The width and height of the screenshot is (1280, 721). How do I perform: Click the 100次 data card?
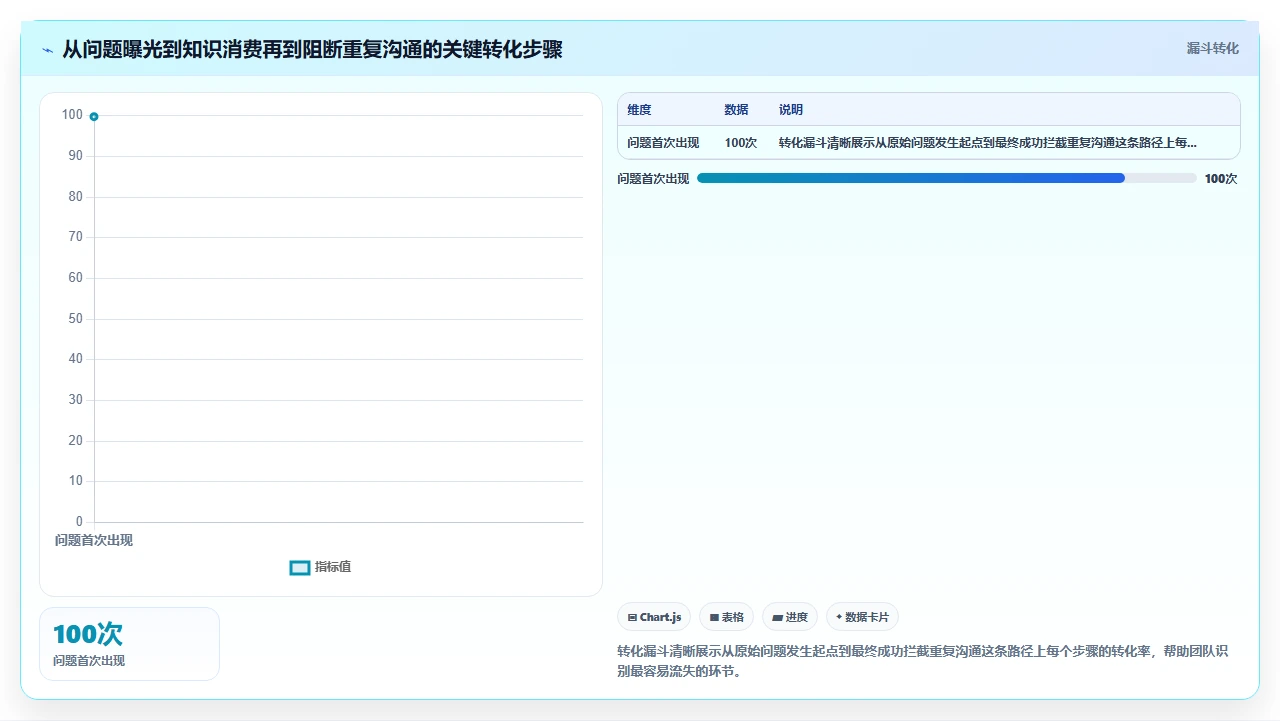(x=129, y=644)
